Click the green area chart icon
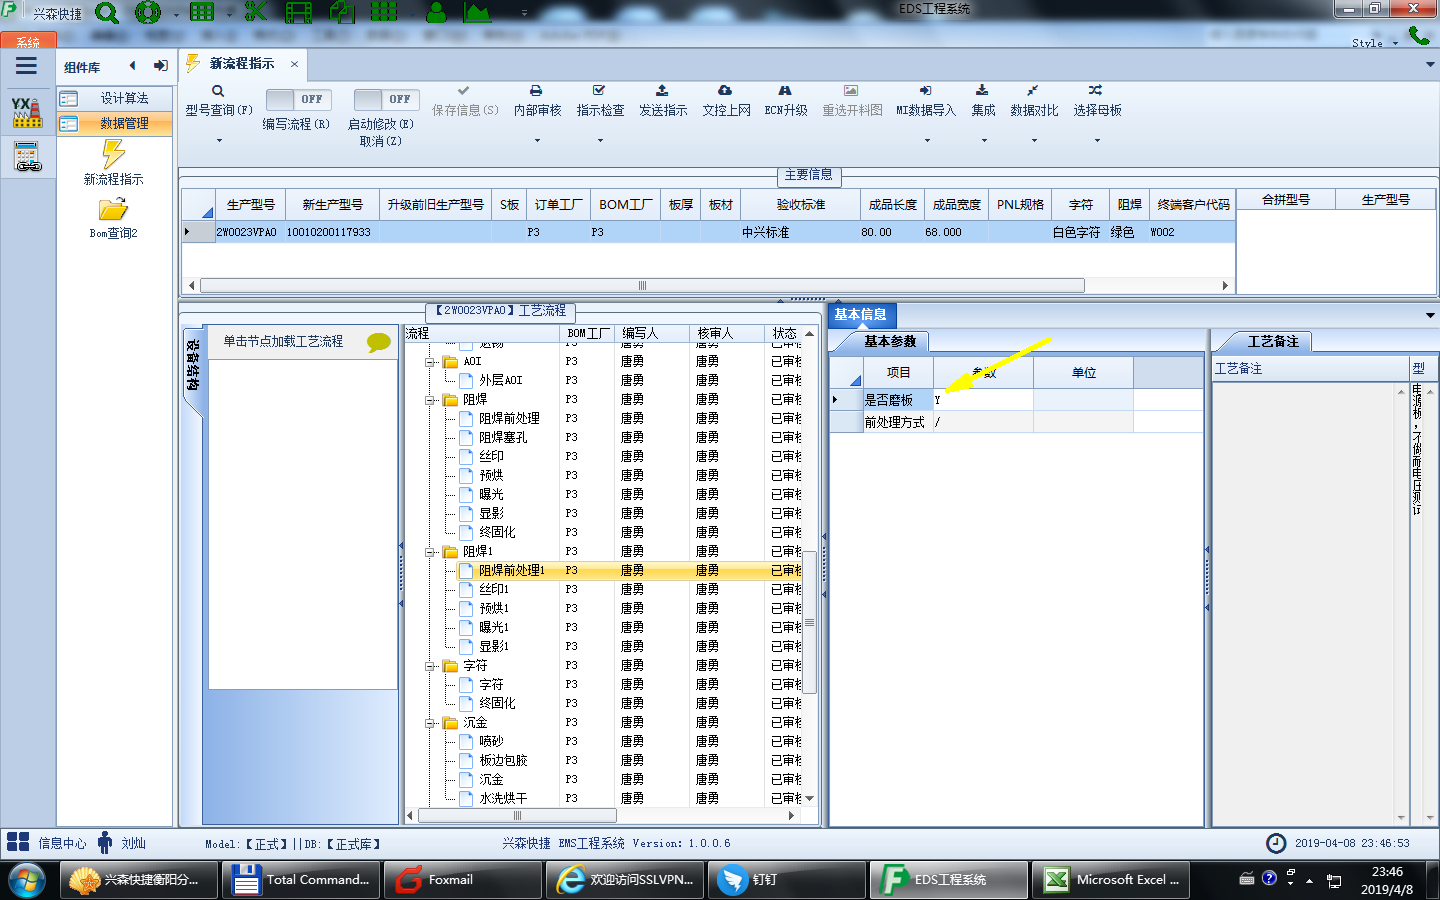 (477, 12)
